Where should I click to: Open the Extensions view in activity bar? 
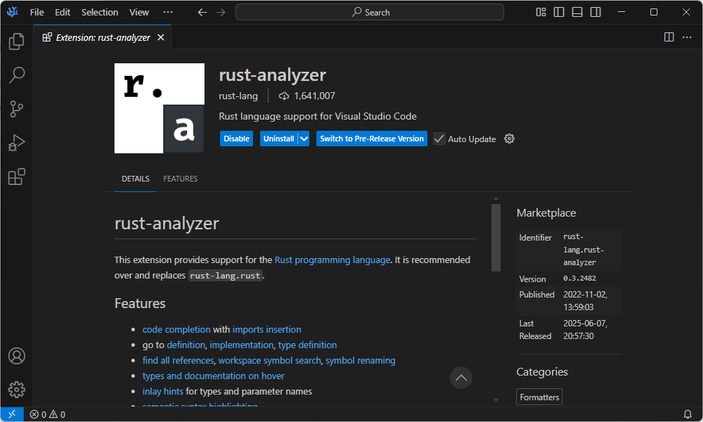click(x=17, y=177)
